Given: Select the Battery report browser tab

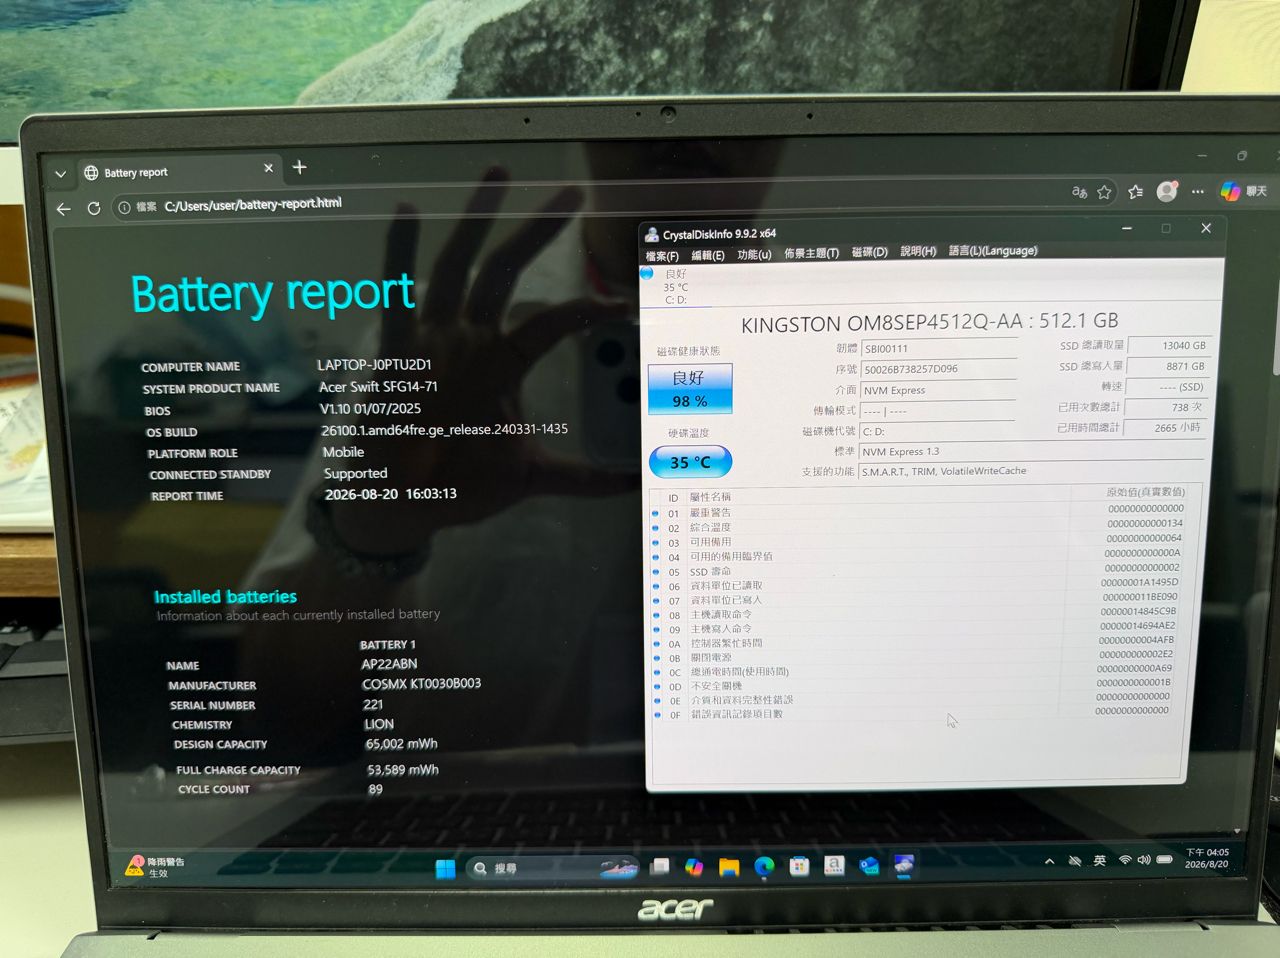Looking at the screenshot, I should pos(179,171).
